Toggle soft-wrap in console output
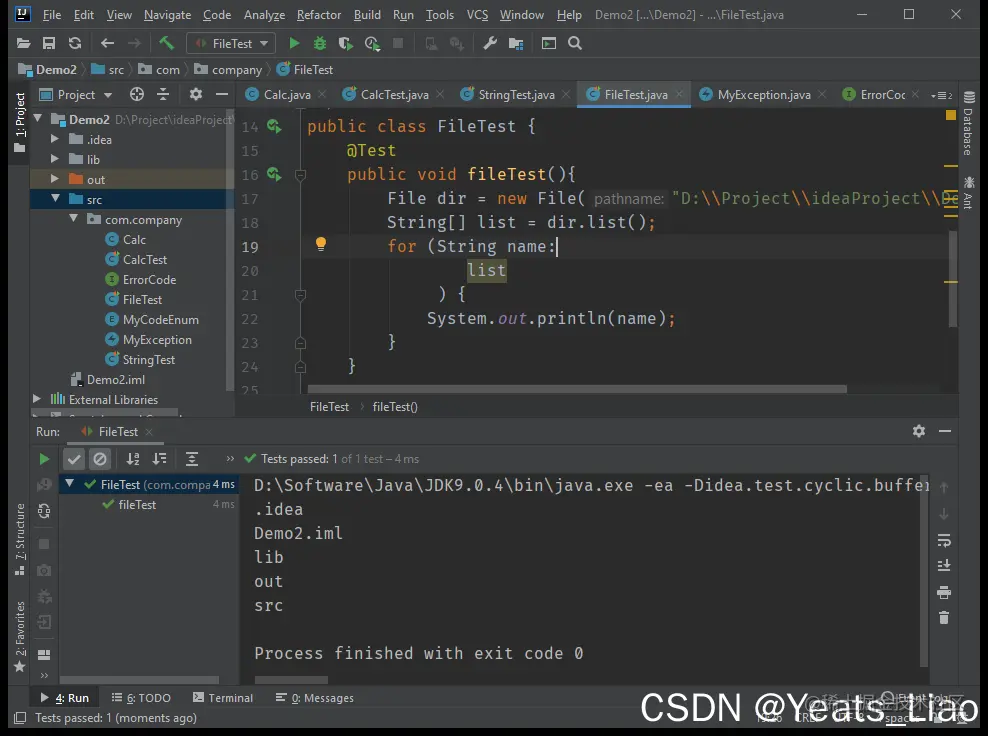The width and height of the screenshot is (988, 736). (x=944, y=540)
